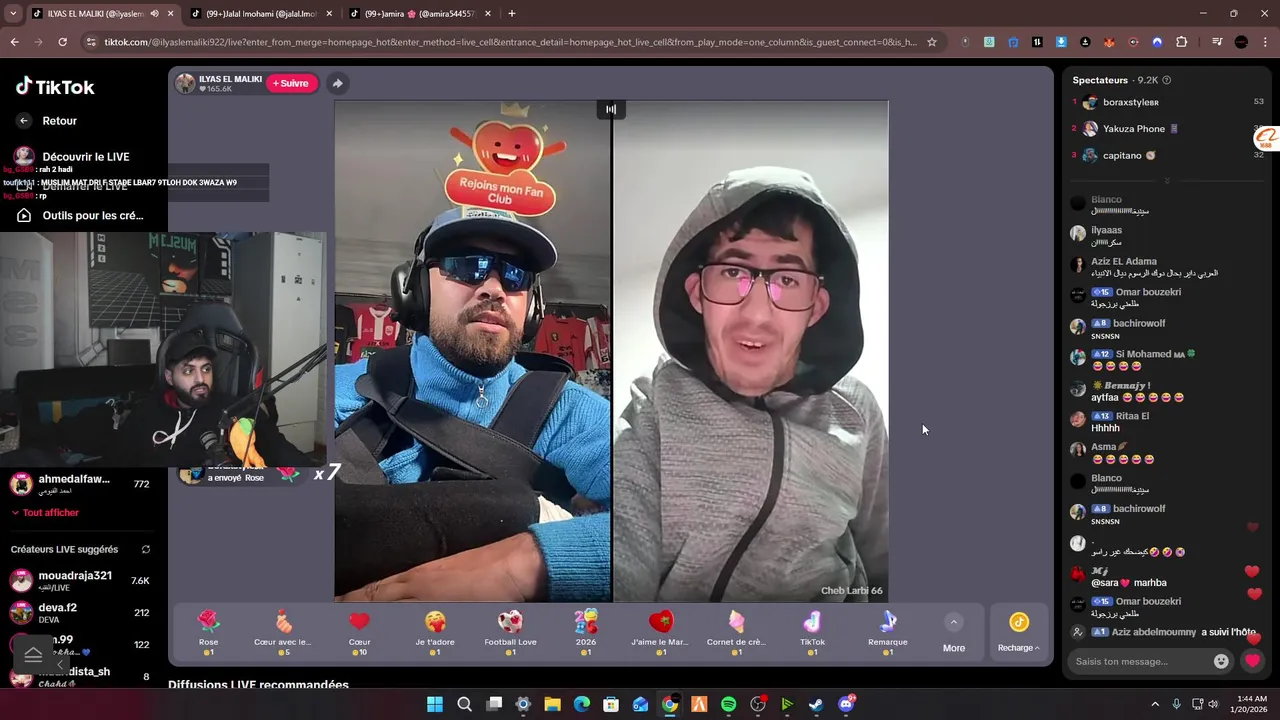The height and width of the screenshot is (720, 1280).
Task: Open Chrome extensions puzzle menu
Action: (x=1181, y=42)
